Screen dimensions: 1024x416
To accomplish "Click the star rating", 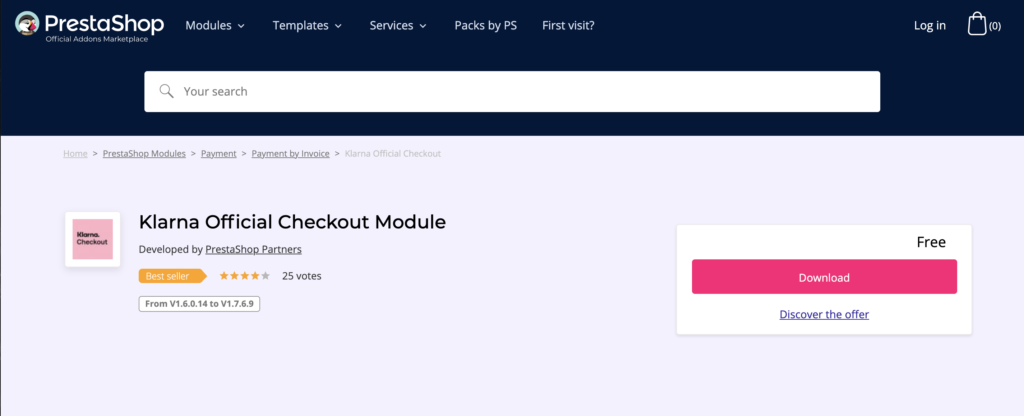I will 244,276.
